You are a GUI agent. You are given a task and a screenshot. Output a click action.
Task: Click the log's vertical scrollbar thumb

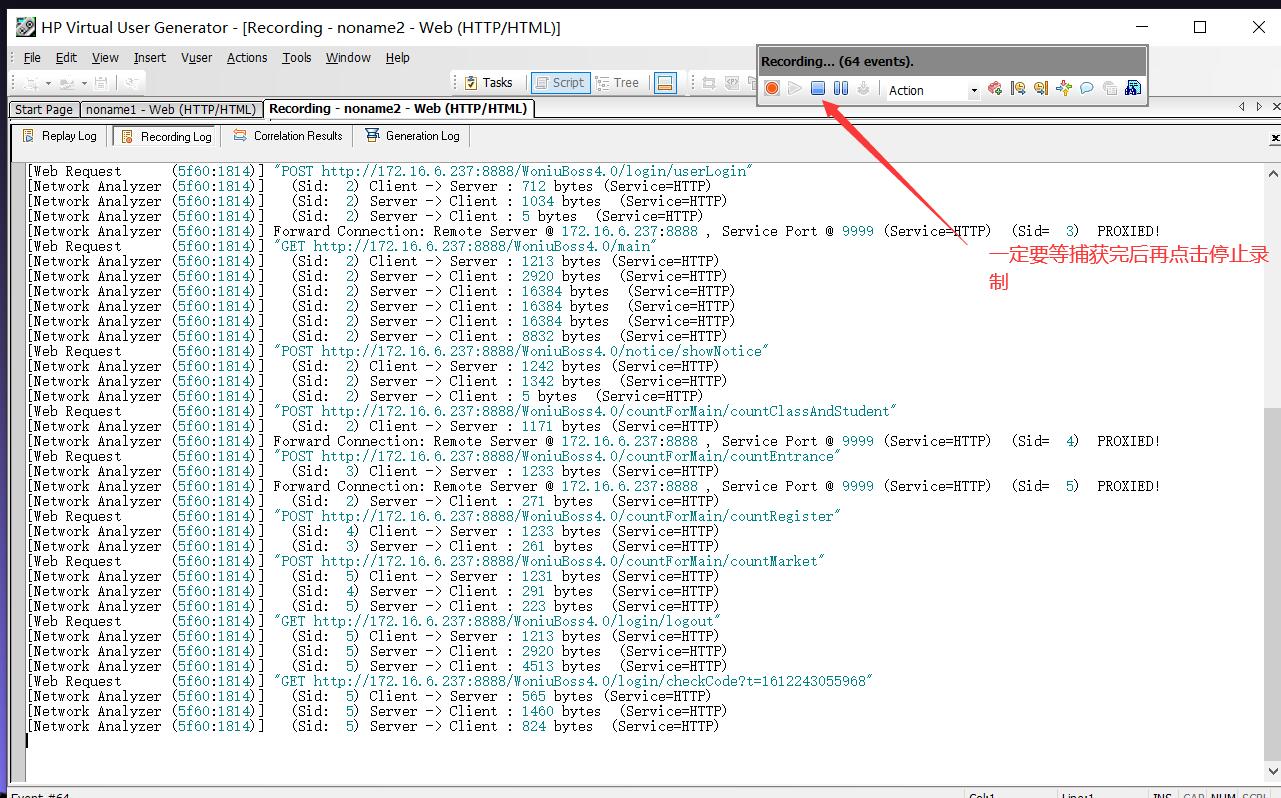point(1272,585)
